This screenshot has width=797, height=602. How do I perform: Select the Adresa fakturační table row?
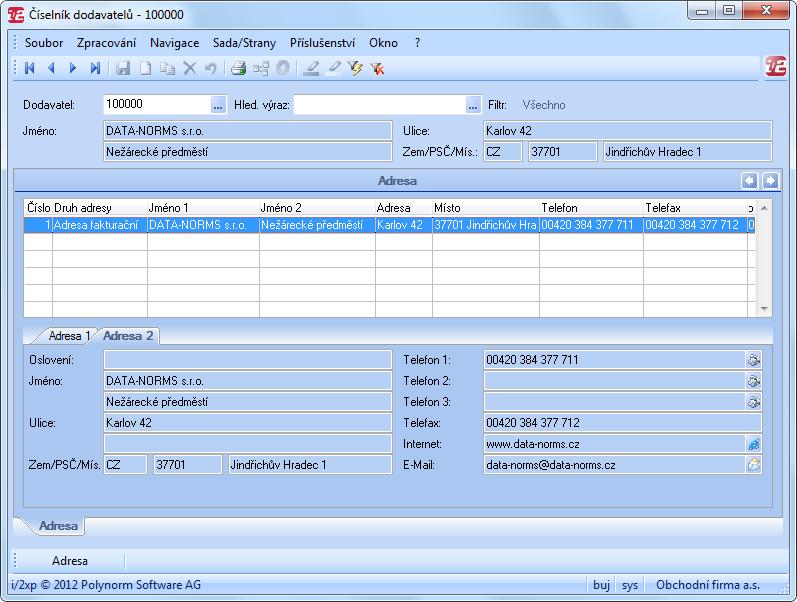pyautogui.click(x=389, y=225)
